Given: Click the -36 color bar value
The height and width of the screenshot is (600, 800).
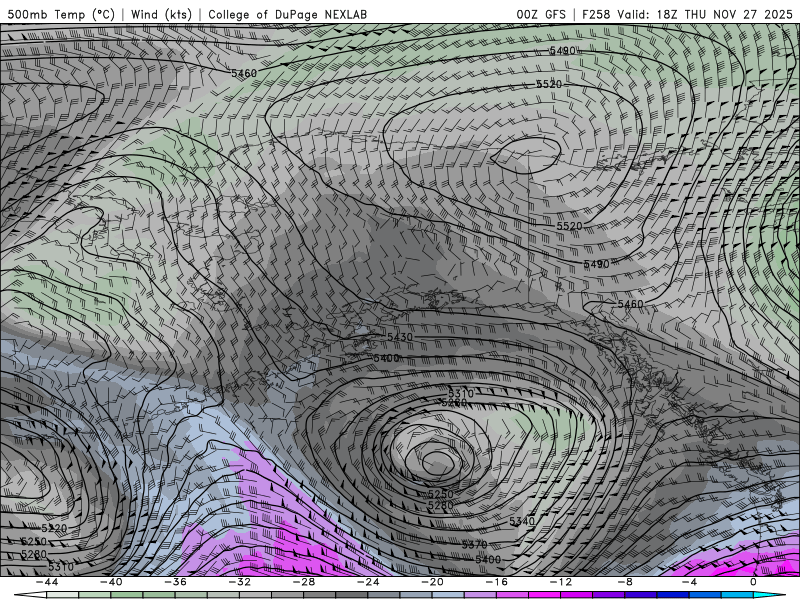Looking at the screenshot, I should pos(175,582).
